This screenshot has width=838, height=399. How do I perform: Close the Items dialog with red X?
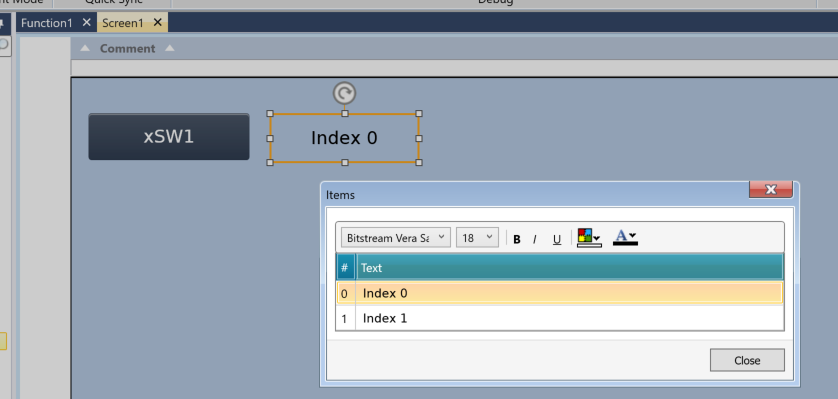771,189
